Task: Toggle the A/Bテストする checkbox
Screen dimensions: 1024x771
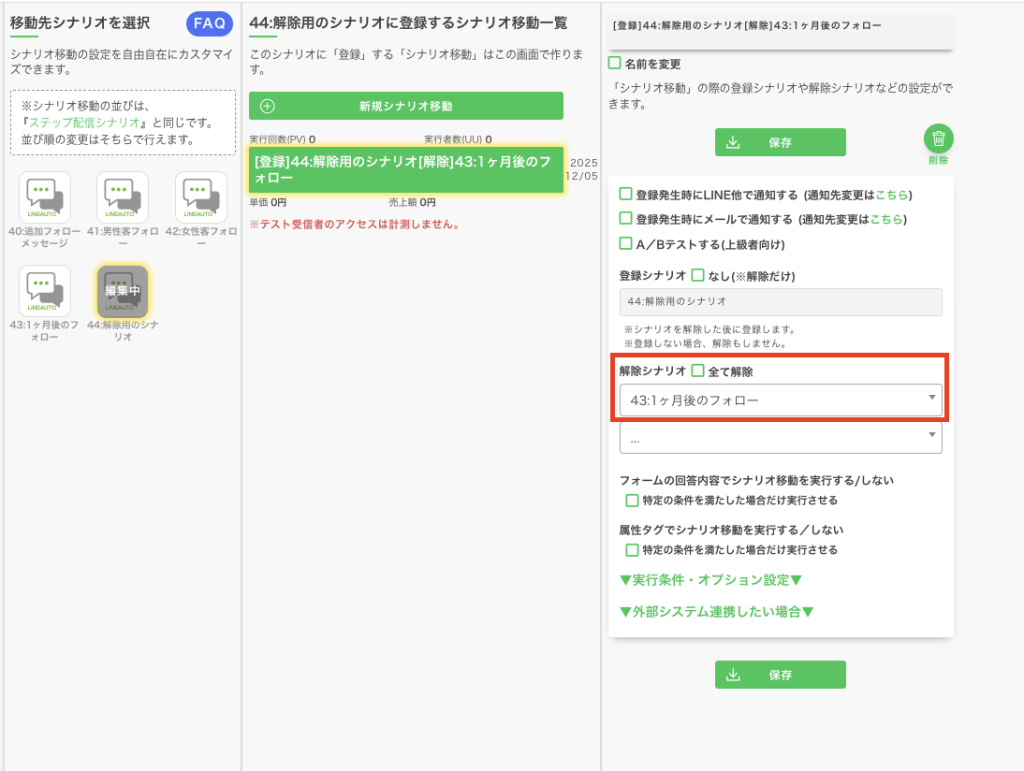Action: 626,243
